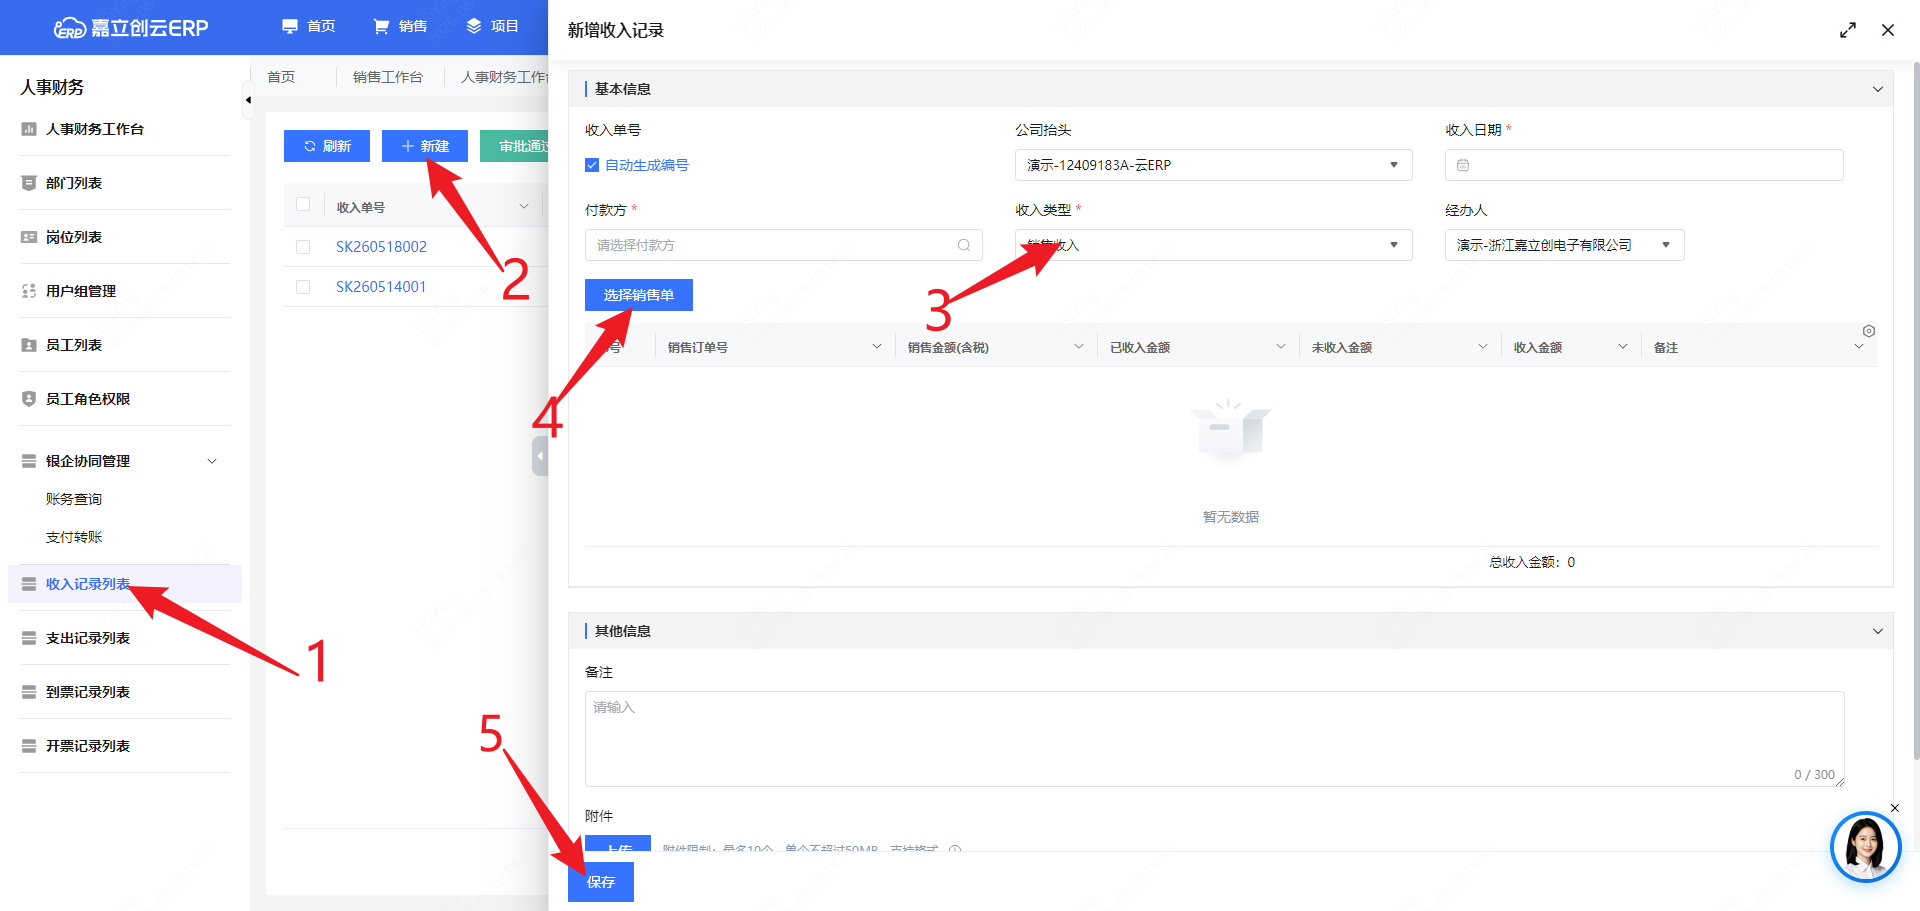Open the 经办人 dropdown

[x=1564, y=245]
